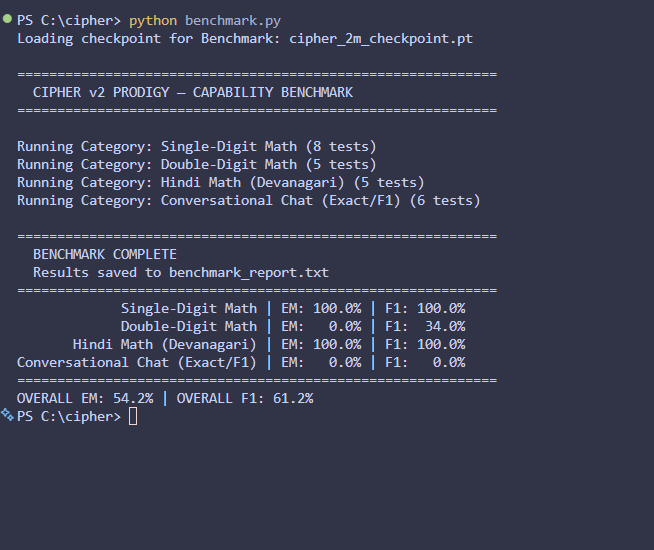Click 'F1: 0.0%' in Conversational Chat row
This screenshot has height=550, width=654.
[x=425, y=362]
